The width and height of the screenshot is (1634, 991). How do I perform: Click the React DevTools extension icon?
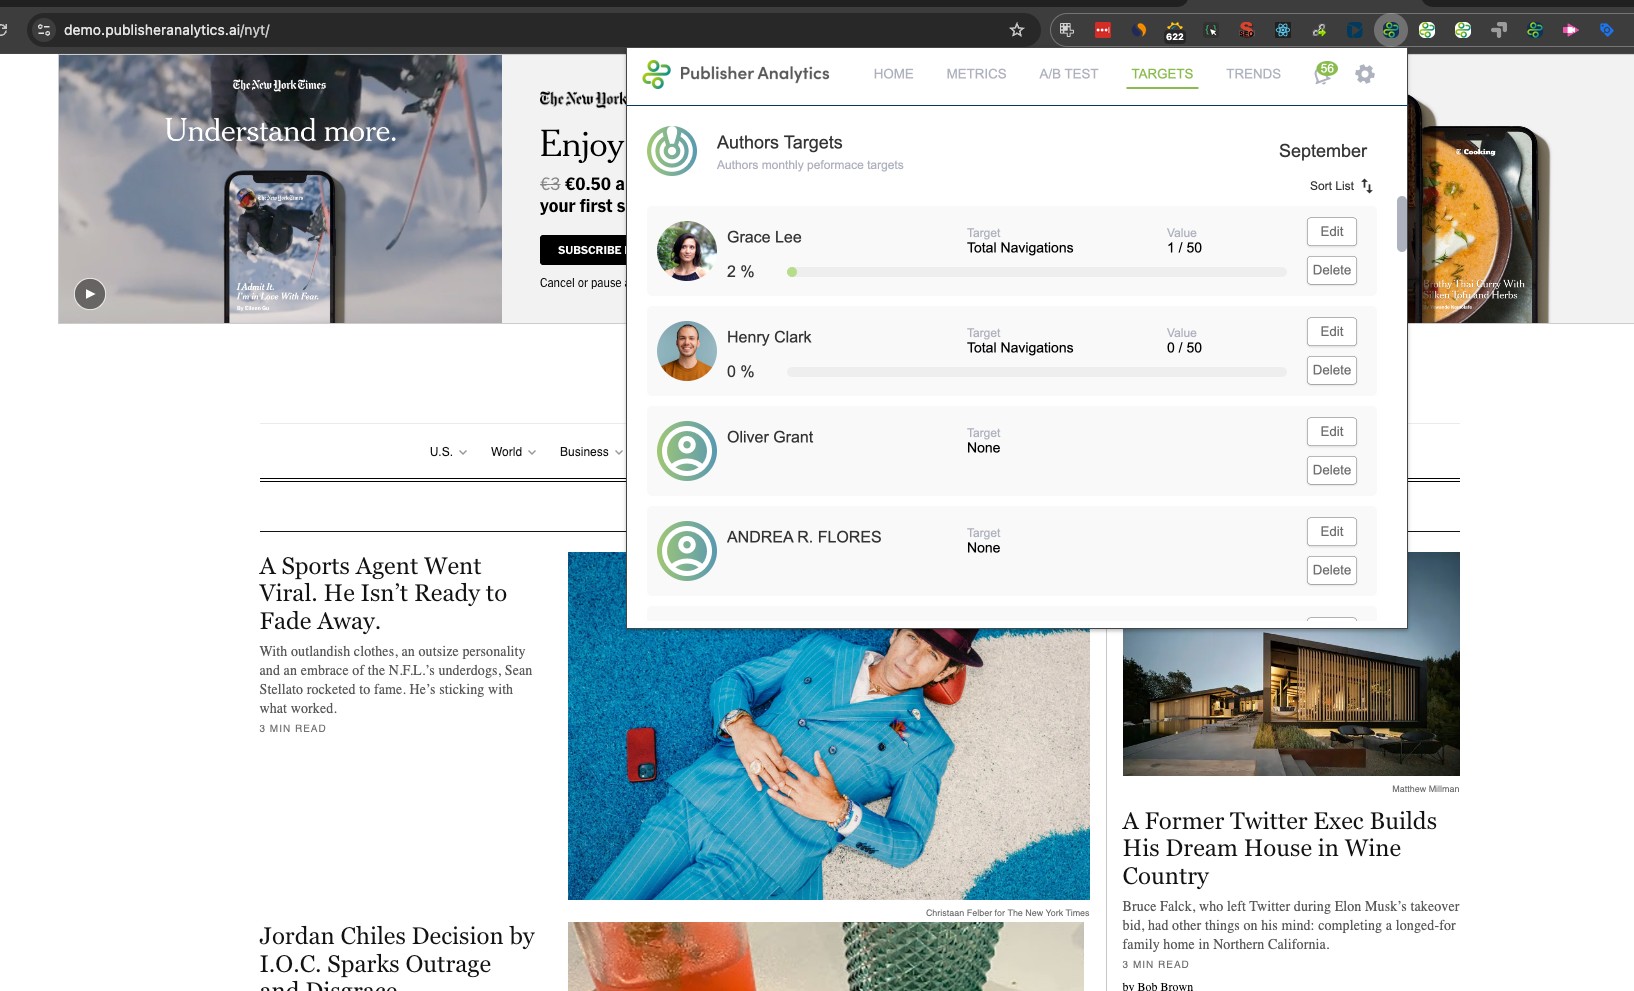1283,30
